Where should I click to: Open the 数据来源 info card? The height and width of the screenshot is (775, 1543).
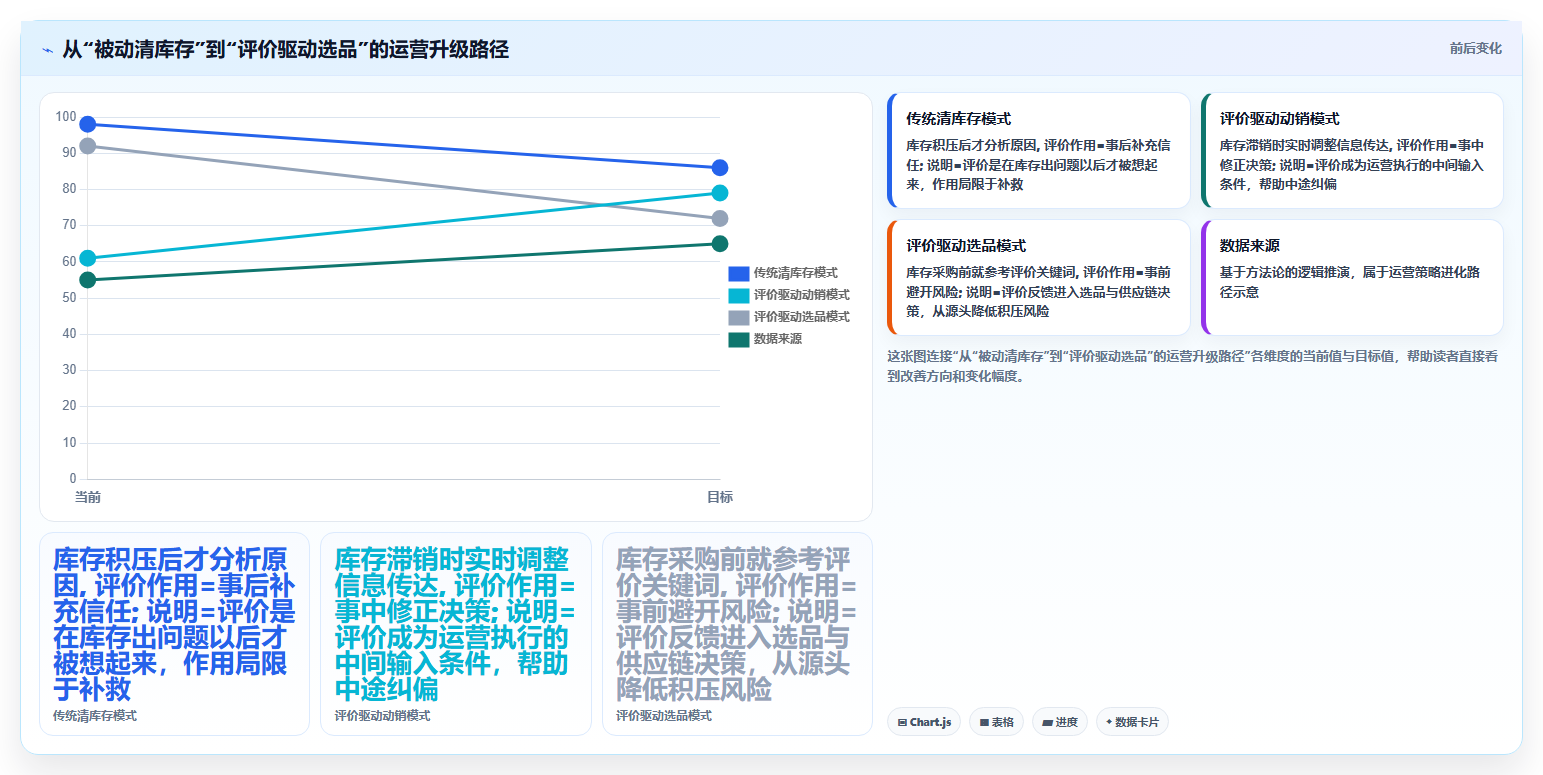1352,277
